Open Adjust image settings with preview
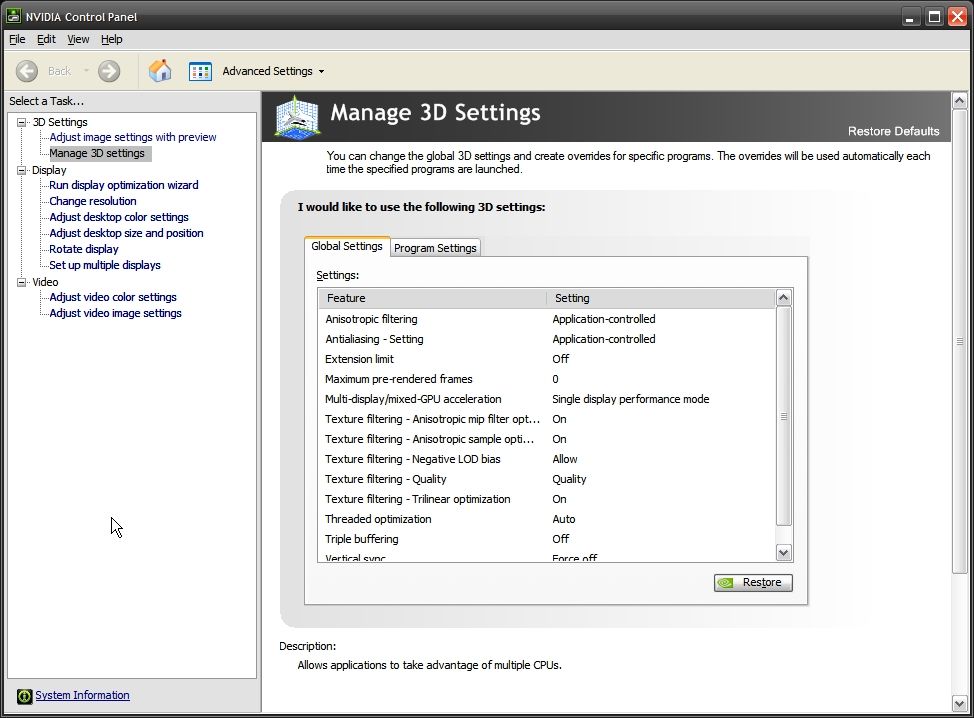974x718 pixels. [x=133, y=137]
